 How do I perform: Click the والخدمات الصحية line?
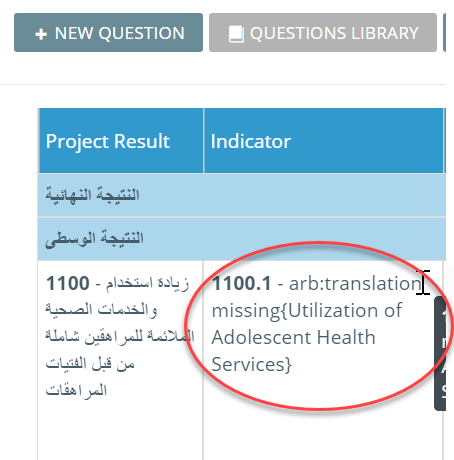pos(101,310)
